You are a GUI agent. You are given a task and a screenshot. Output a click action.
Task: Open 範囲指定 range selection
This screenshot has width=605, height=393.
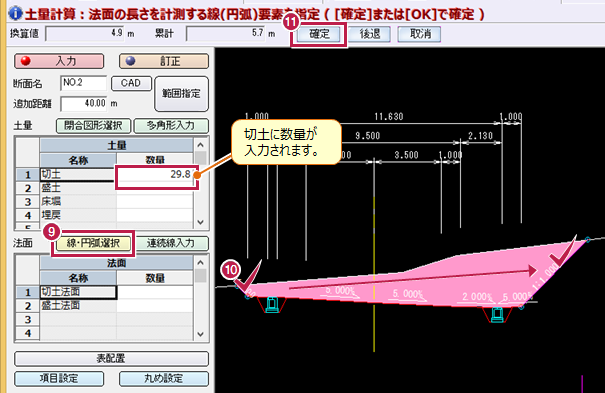pos(181,93)
